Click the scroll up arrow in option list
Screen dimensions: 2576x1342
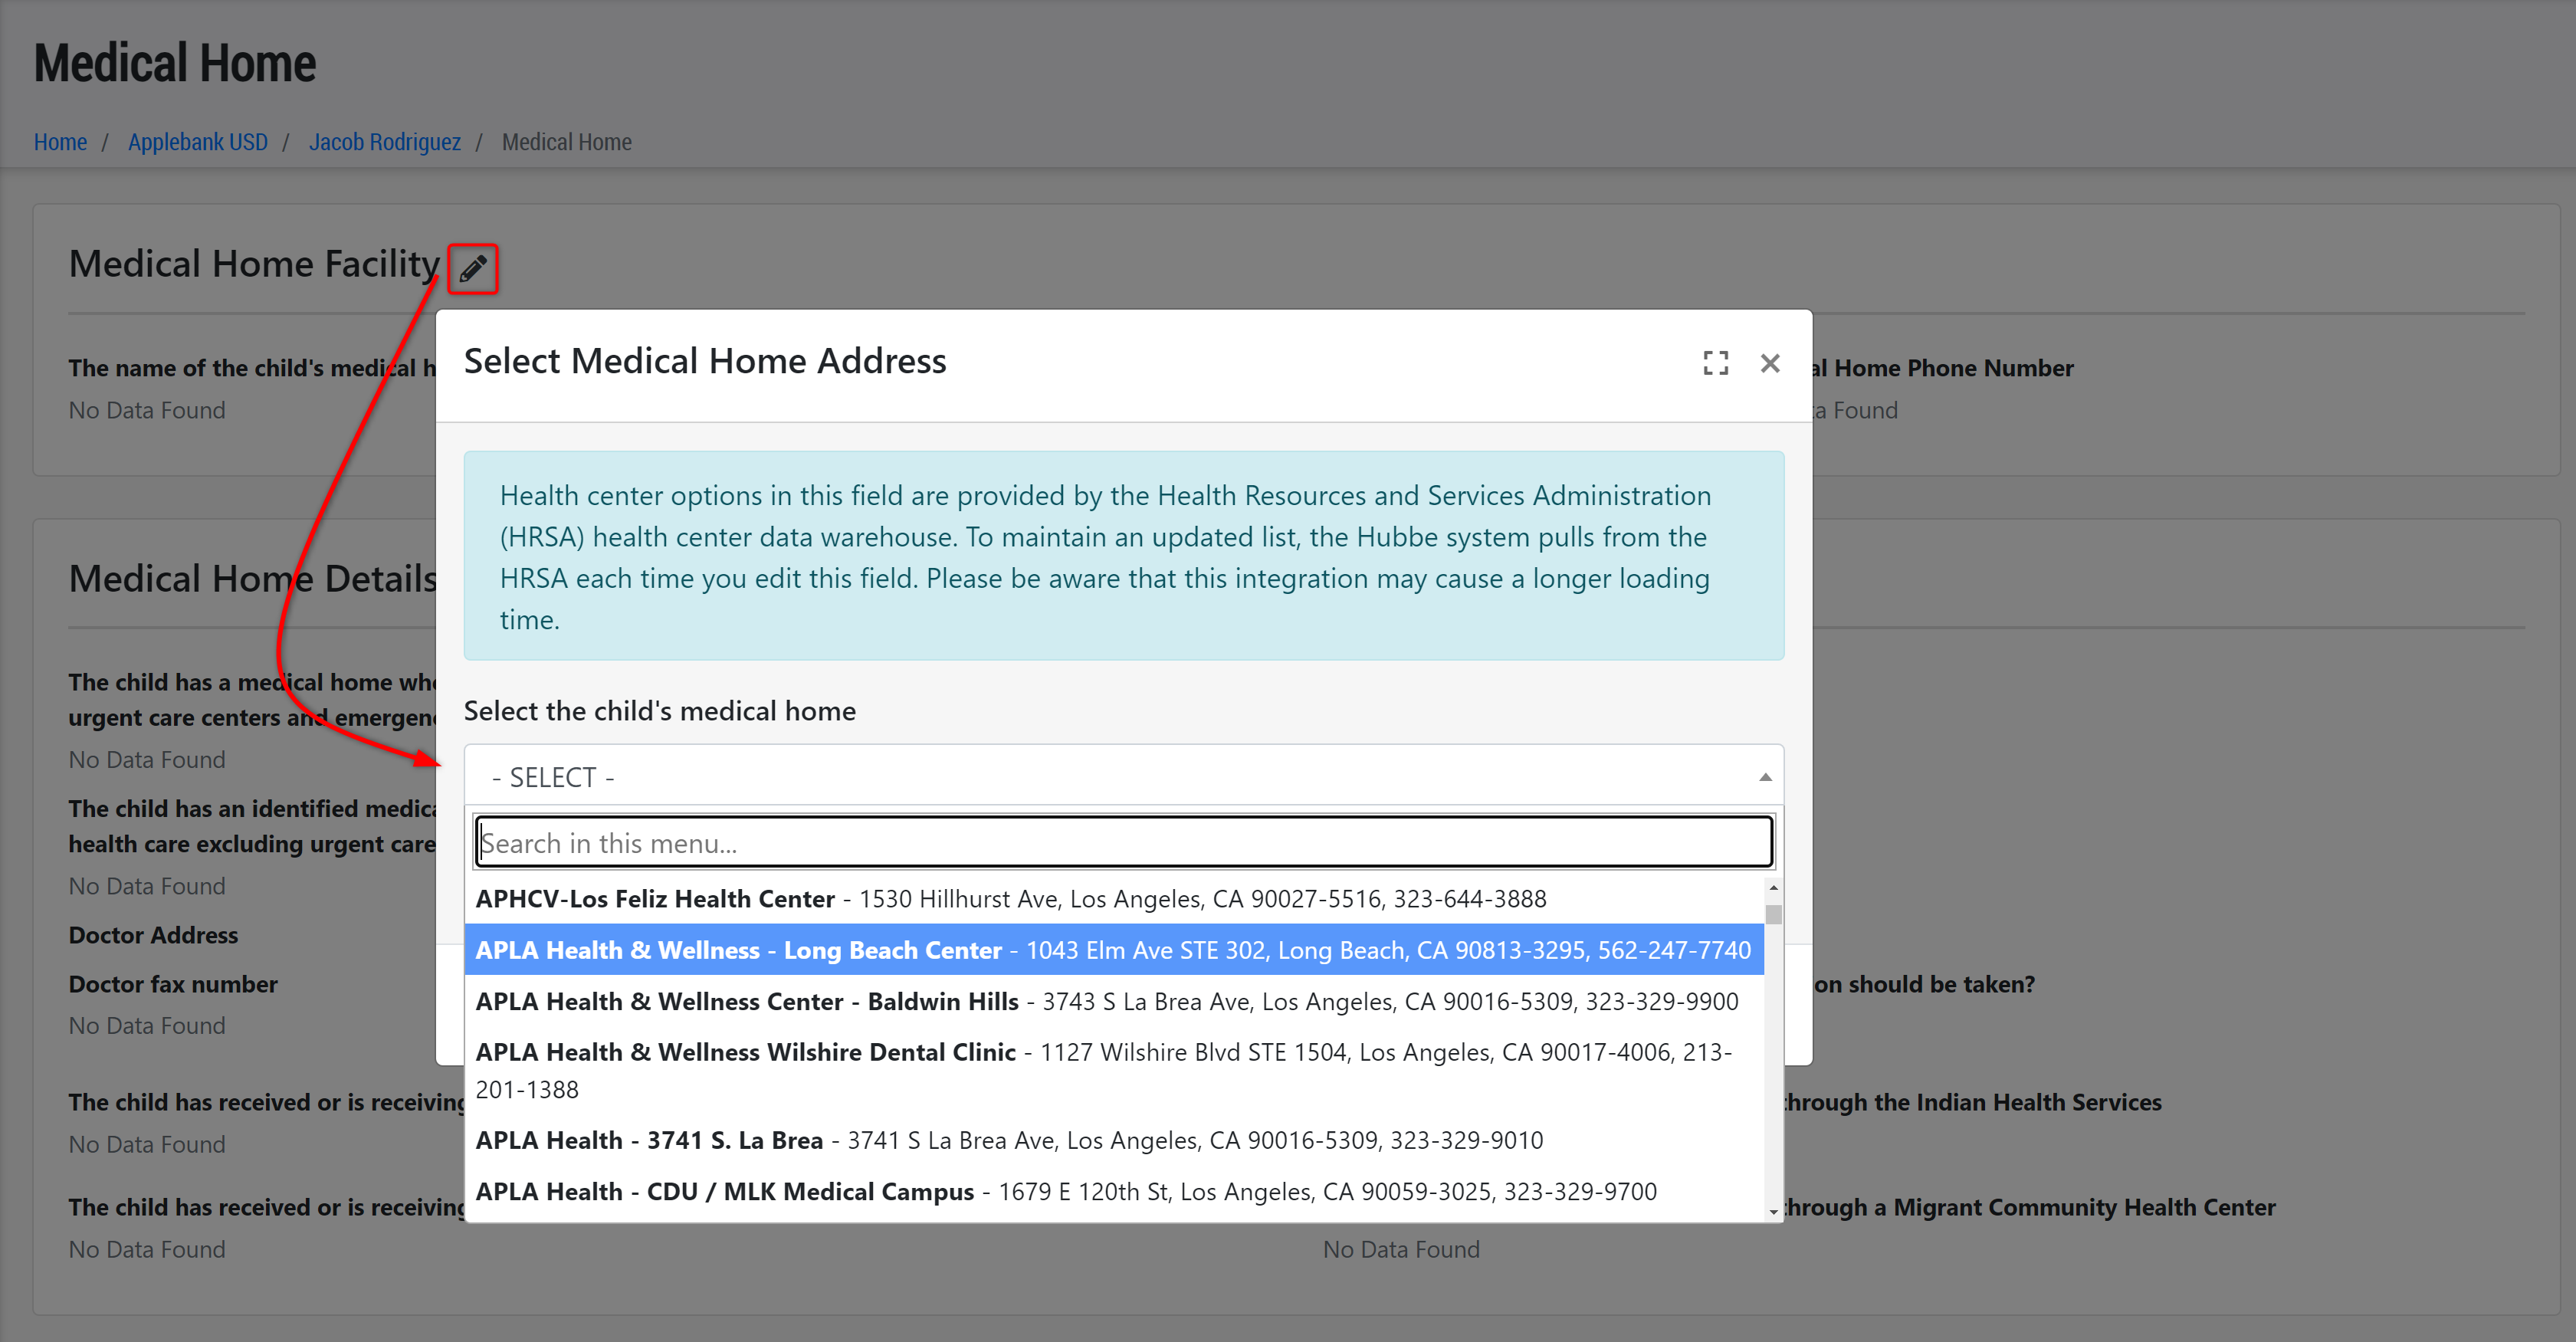pos(1773,887)
